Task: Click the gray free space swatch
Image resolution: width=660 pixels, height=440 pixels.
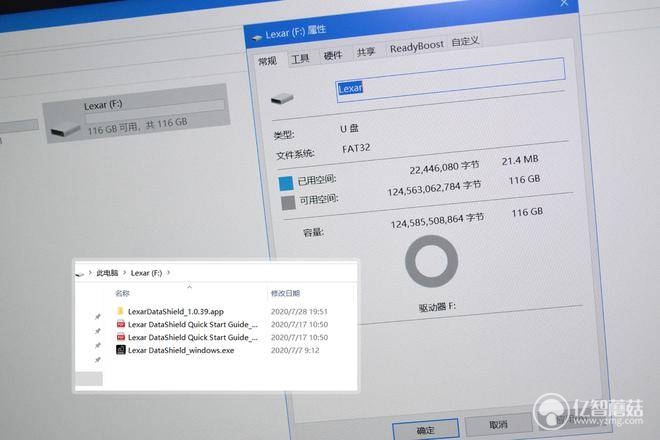Action: click(288, 203)
